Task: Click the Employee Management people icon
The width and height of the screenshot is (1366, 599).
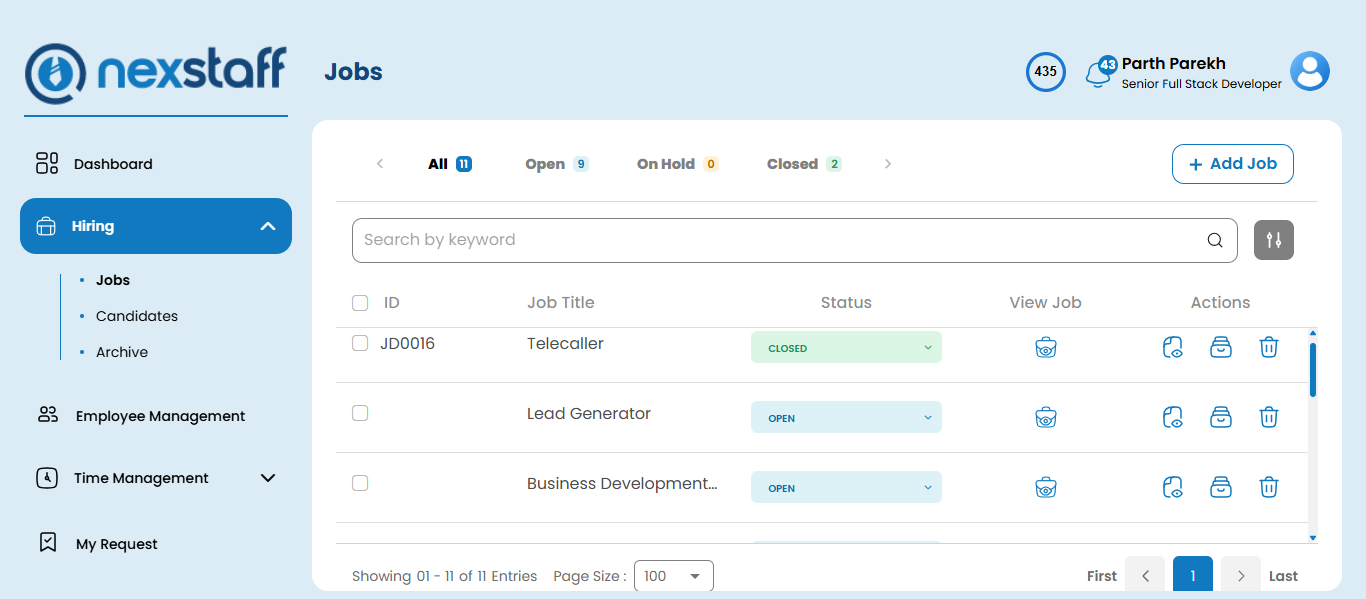Action: point(48,415)
